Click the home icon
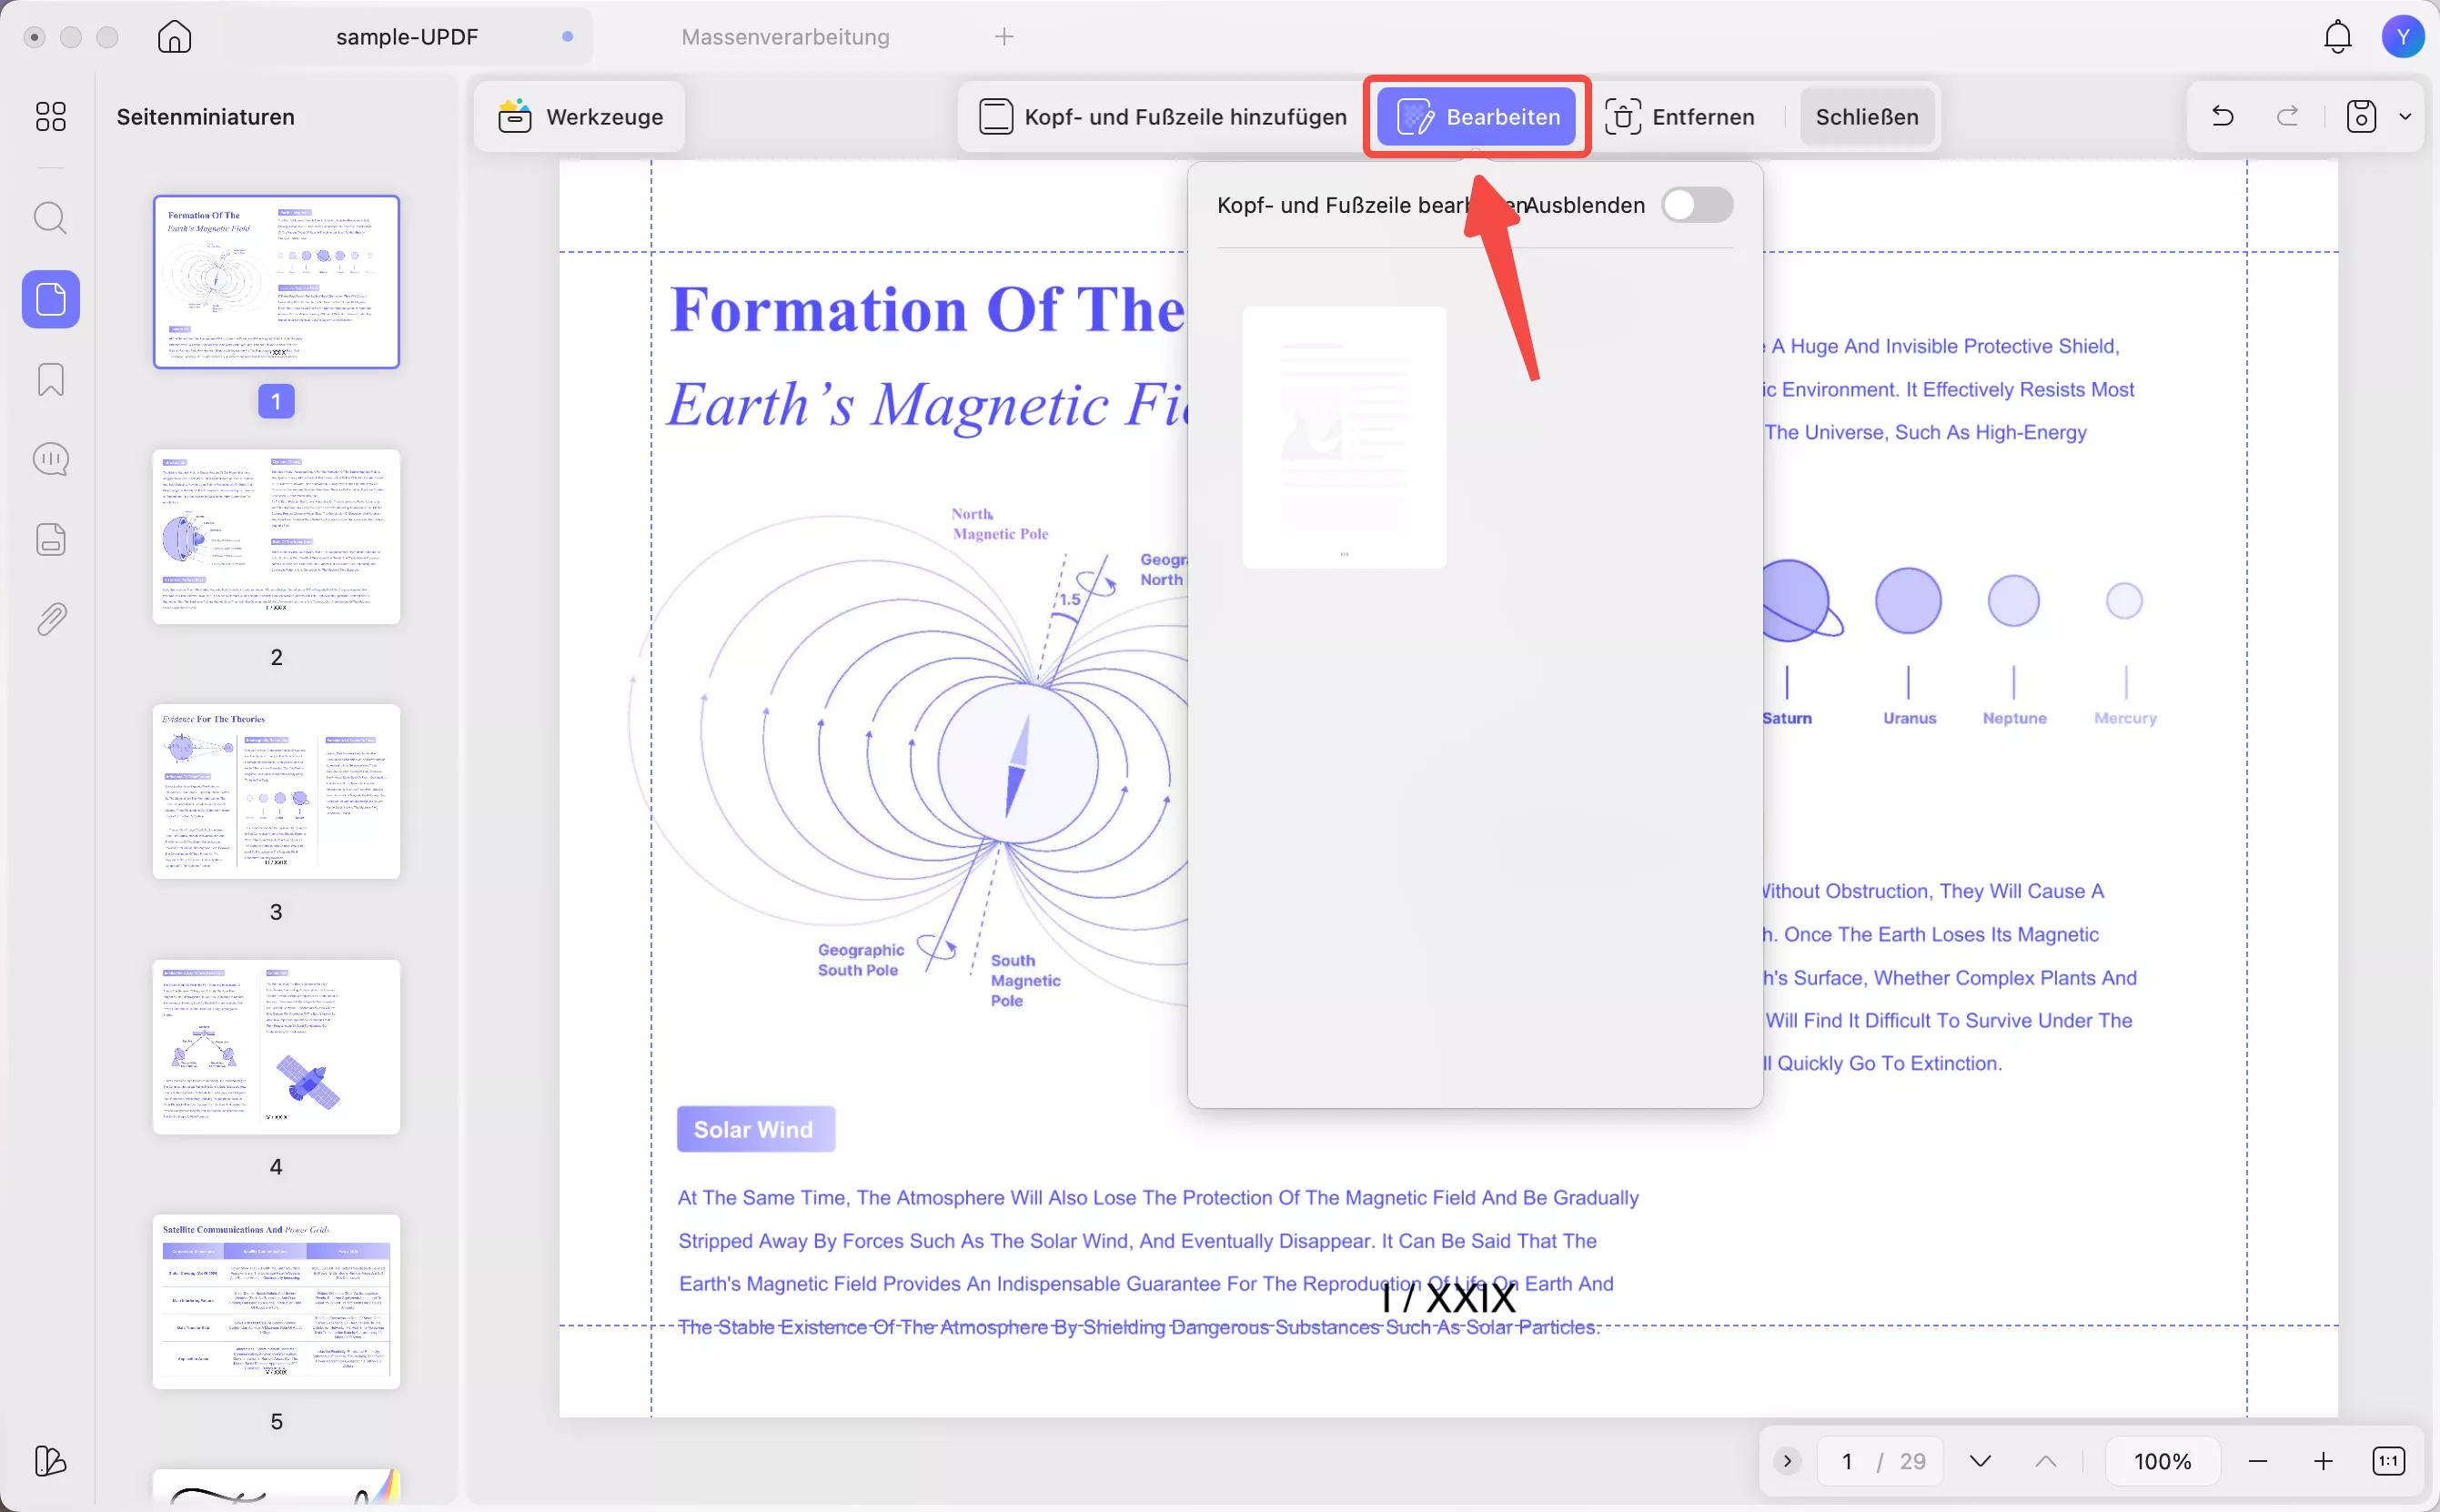2440x1512 pixels. tap(174, 37)
